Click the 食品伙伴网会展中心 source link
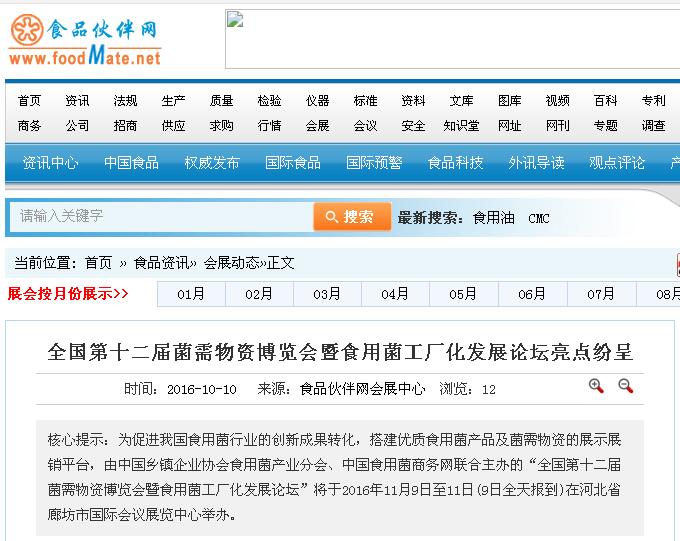 tap(362, 389)
